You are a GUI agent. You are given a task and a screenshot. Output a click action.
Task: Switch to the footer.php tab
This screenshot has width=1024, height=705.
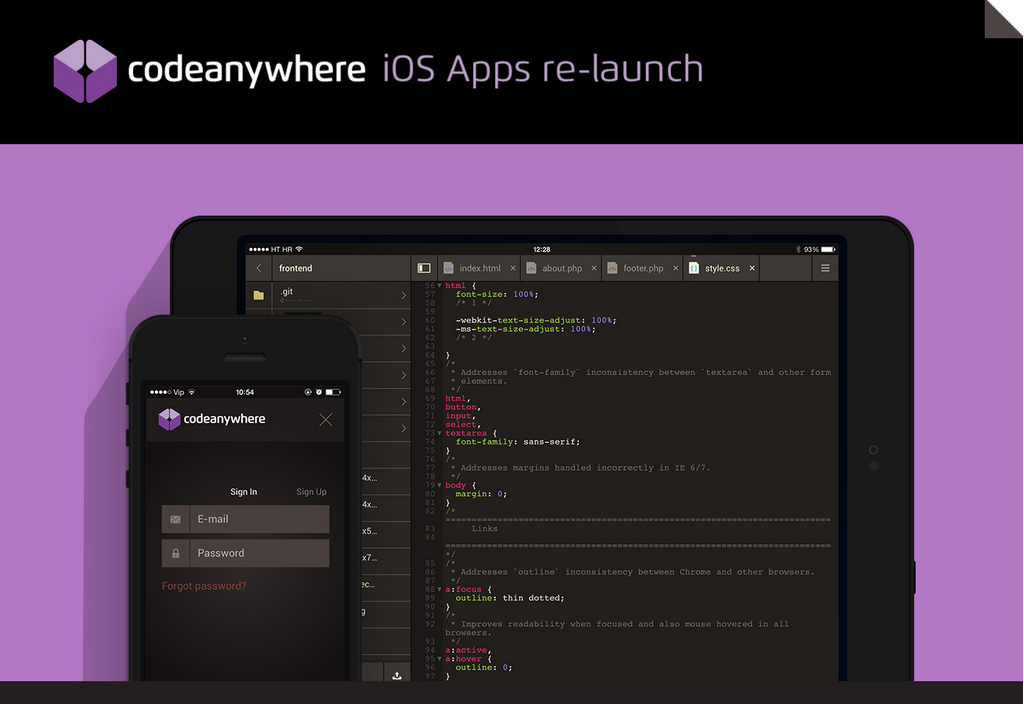point(643,268)
